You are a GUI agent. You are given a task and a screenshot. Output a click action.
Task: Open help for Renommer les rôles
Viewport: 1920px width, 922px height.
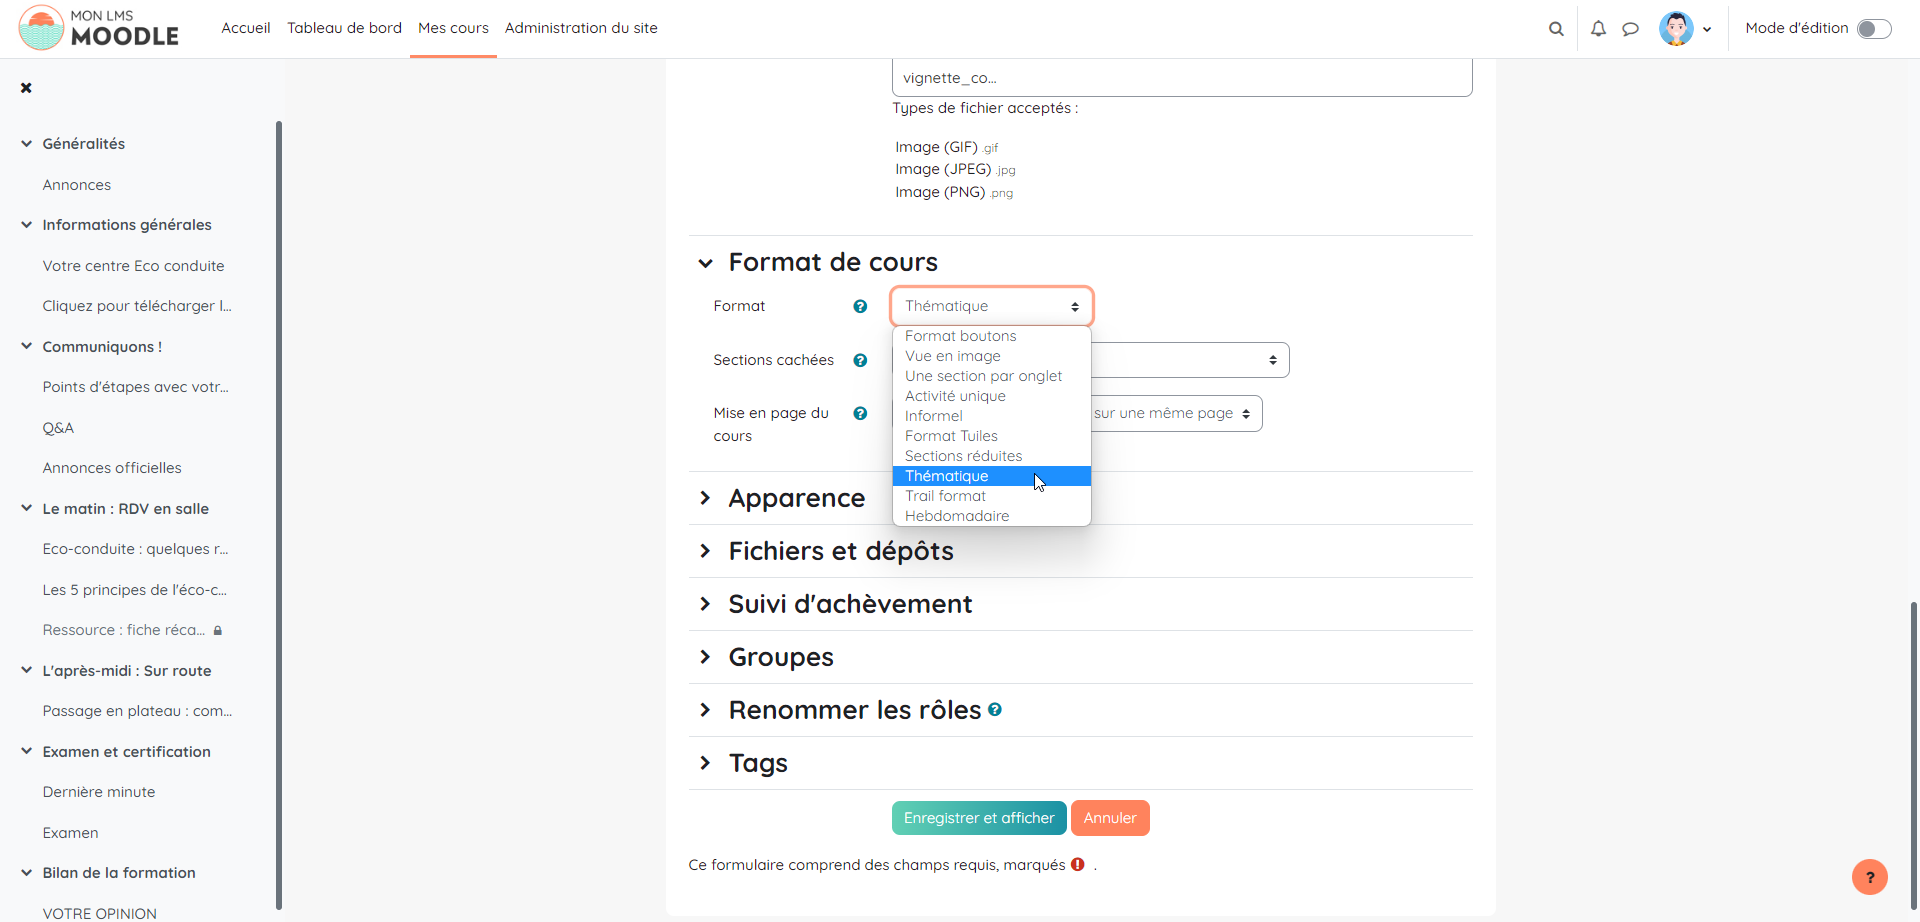995,709
